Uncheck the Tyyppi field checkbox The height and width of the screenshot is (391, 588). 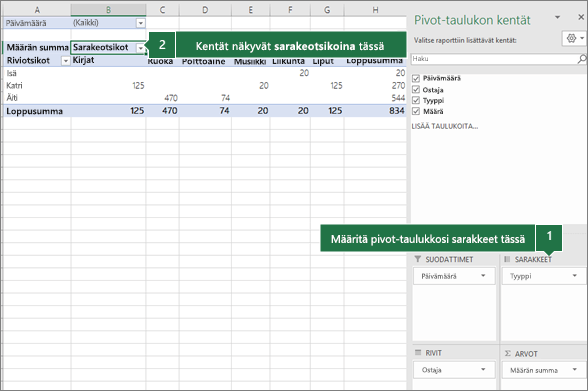pos(416,100)
